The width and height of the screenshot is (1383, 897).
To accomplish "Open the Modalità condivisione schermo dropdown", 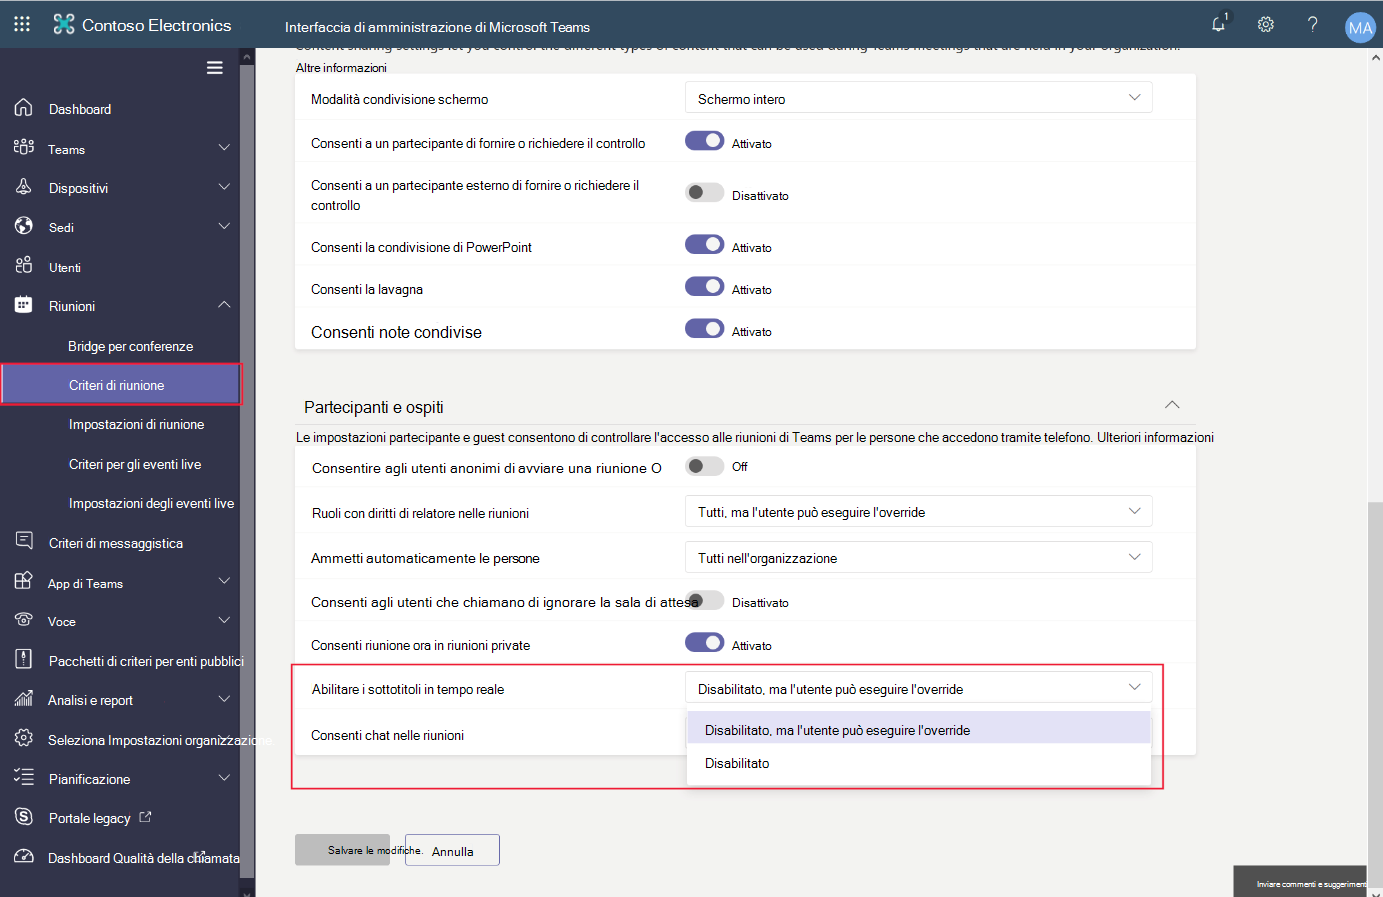I will point(918,98).
